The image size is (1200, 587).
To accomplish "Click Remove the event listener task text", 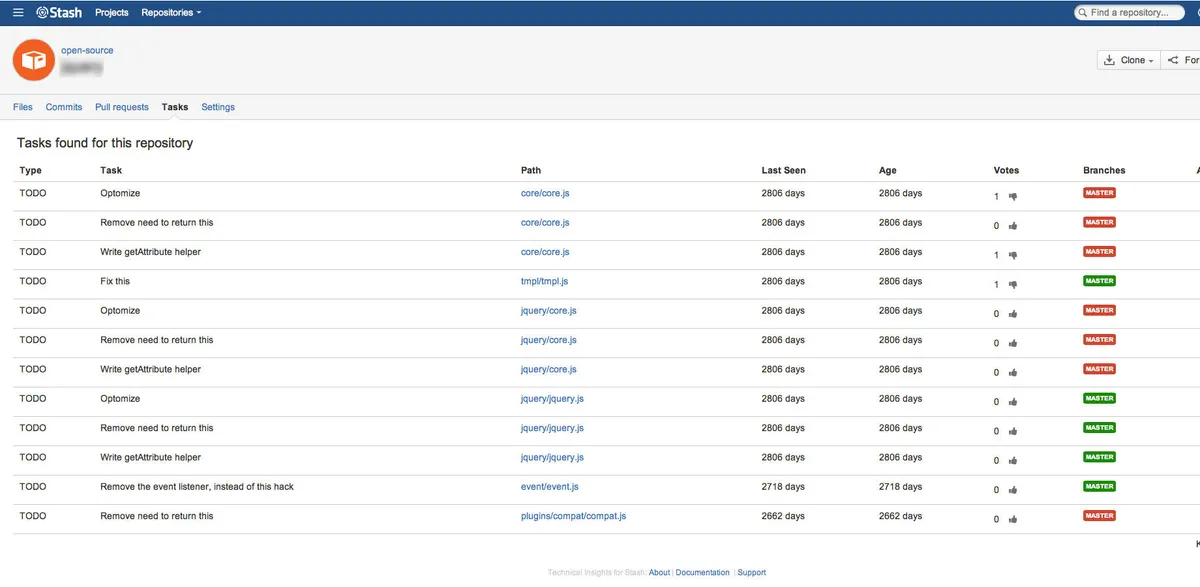I will point(197,486).
